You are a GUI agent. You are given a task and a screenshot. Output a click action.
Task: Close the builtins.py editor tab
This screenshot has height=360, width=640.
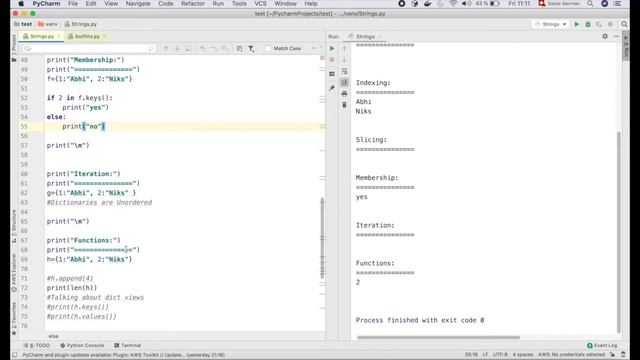click(x=104, y=36)
